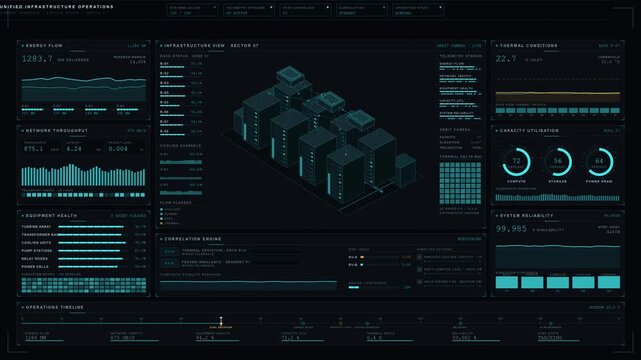Click the 1284 MW timeline readout
This screenshot has width=641, height=360.
click(36, 338)
